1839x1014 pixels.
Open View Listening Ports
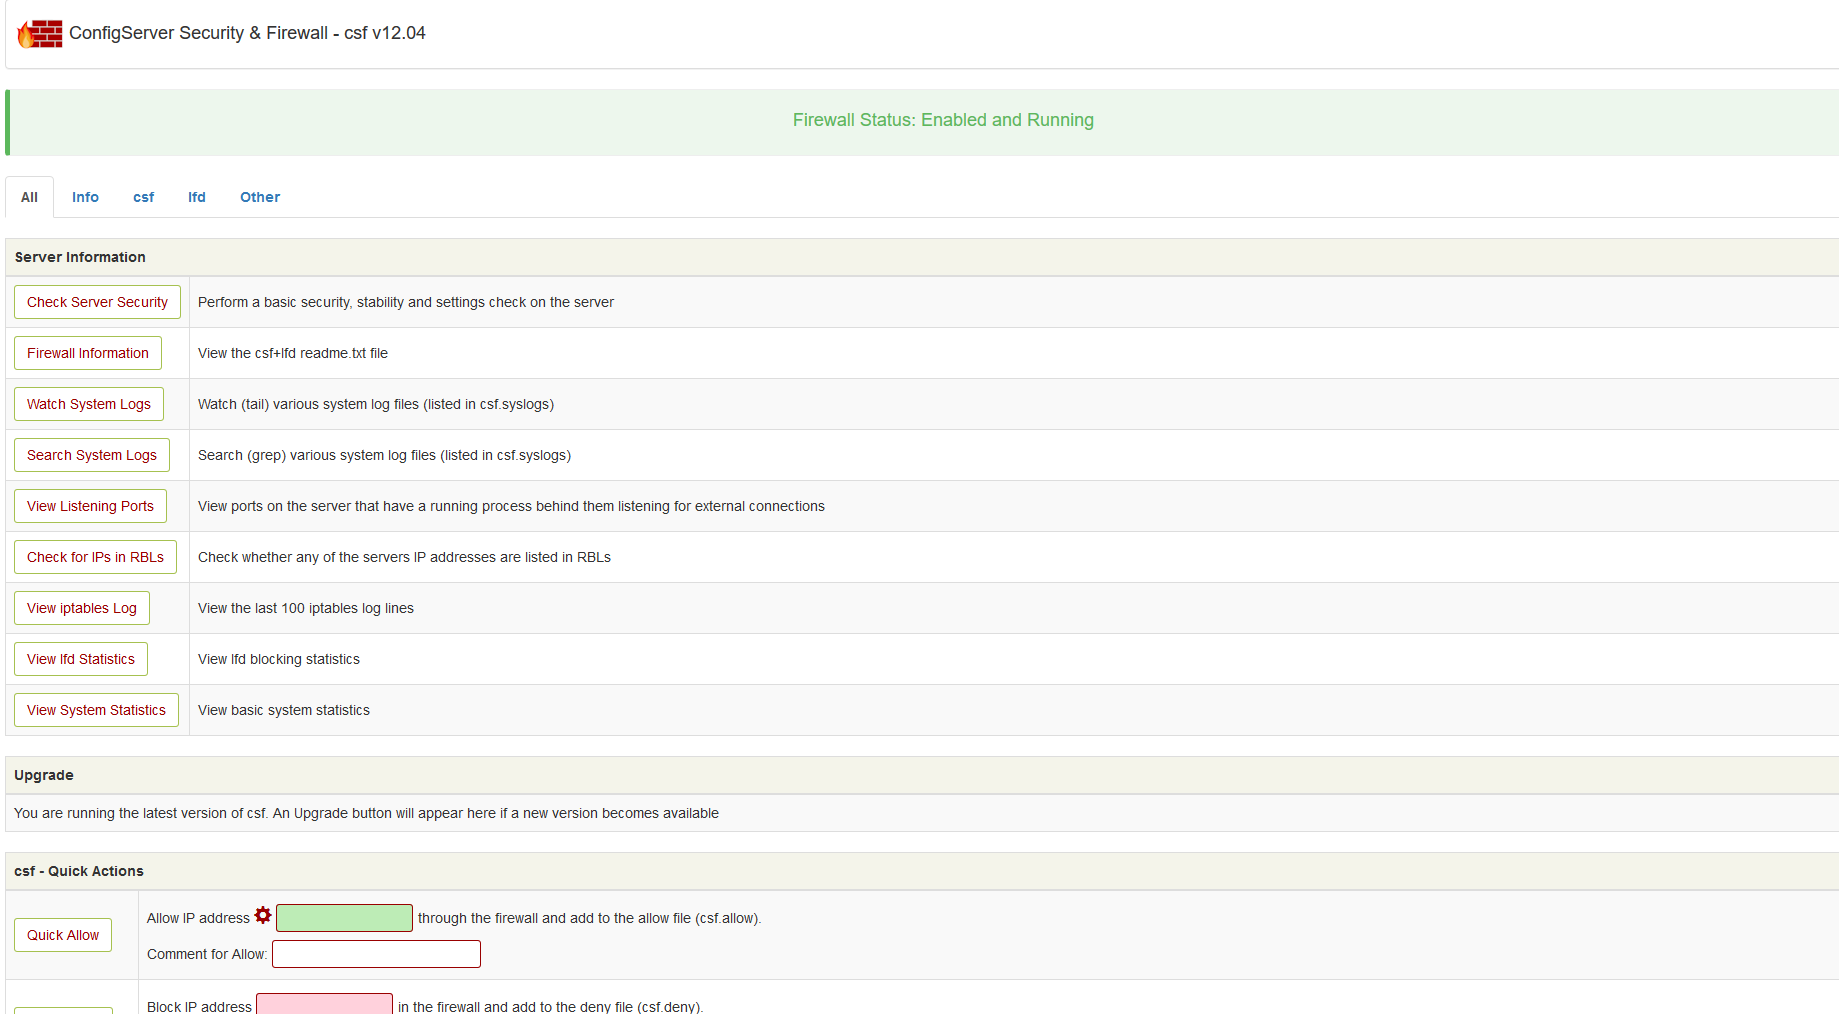point(90,506)
